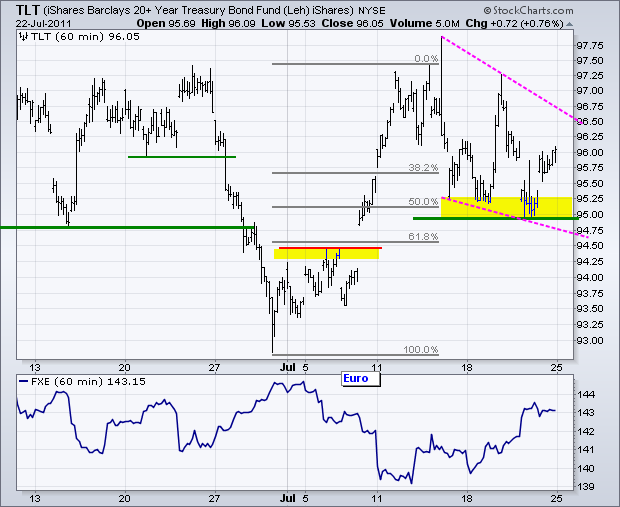Image resolution: width=620 pixels, height=507 pixels.
Task: Click the Jul label on upper date axis
Action: click(288, 367)
